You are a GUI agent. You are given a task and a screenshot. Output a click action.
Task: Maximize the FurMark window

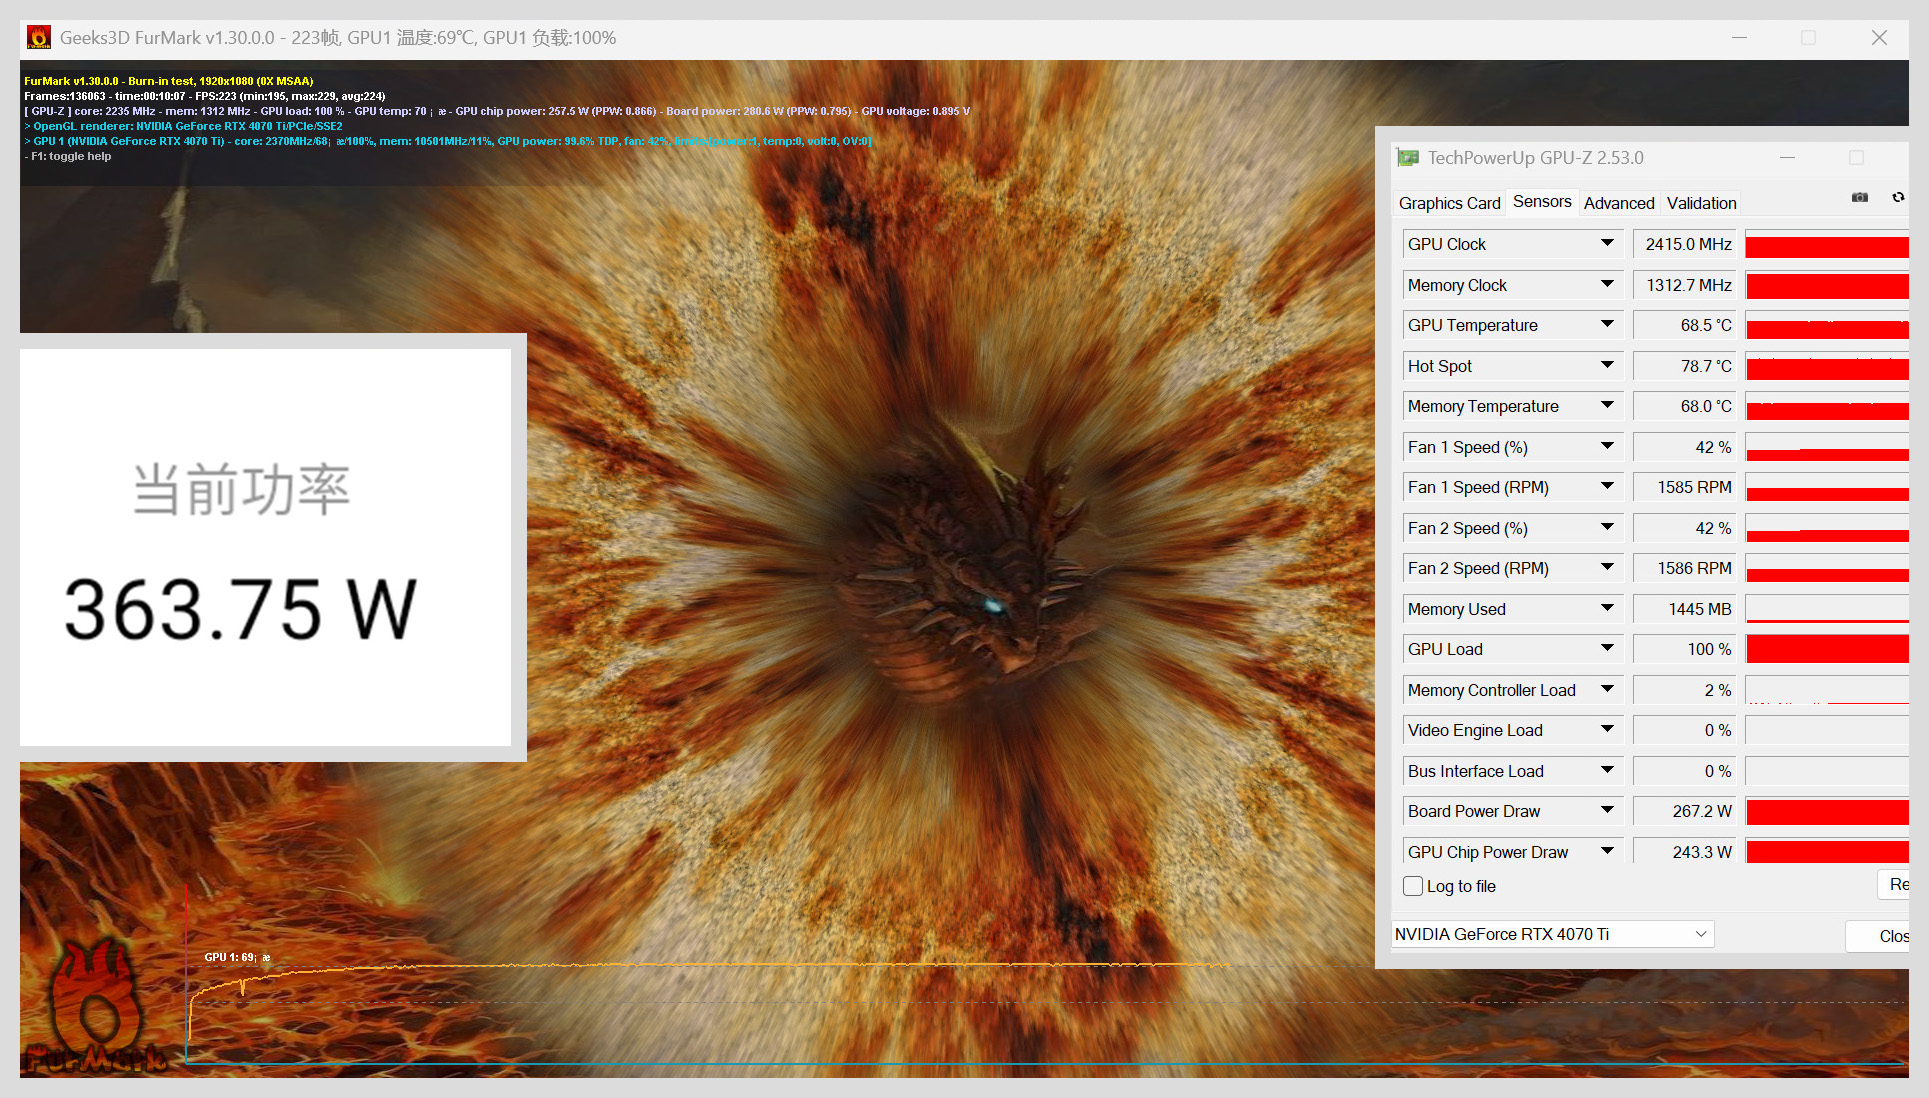coord(1808,38)
